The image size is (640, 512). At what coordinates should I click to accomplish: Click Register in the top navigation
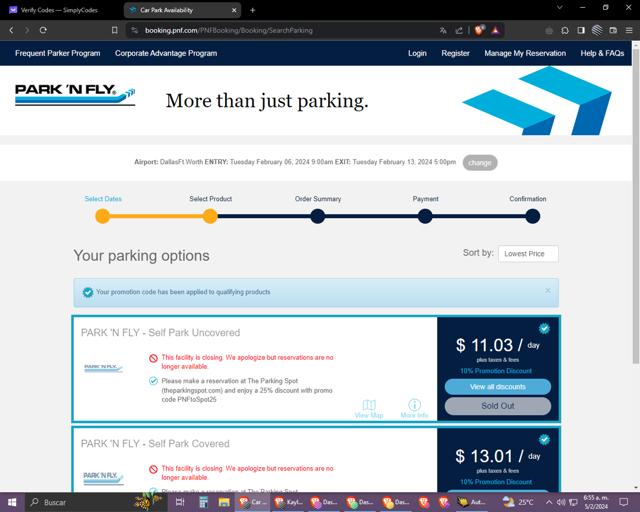[455, 53]
